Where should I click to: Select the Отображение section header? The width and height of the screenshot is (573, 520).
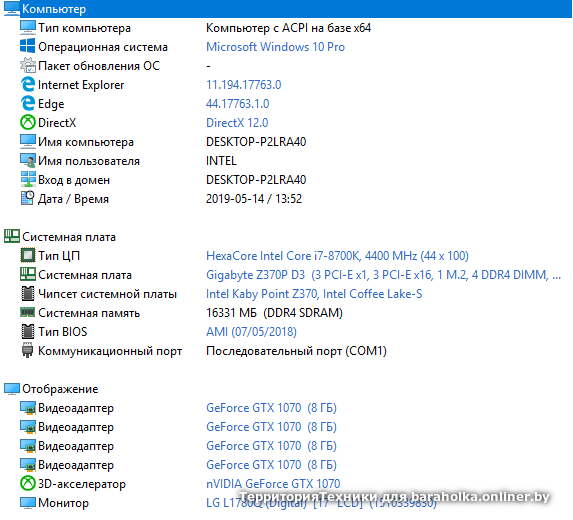(60, 389)
